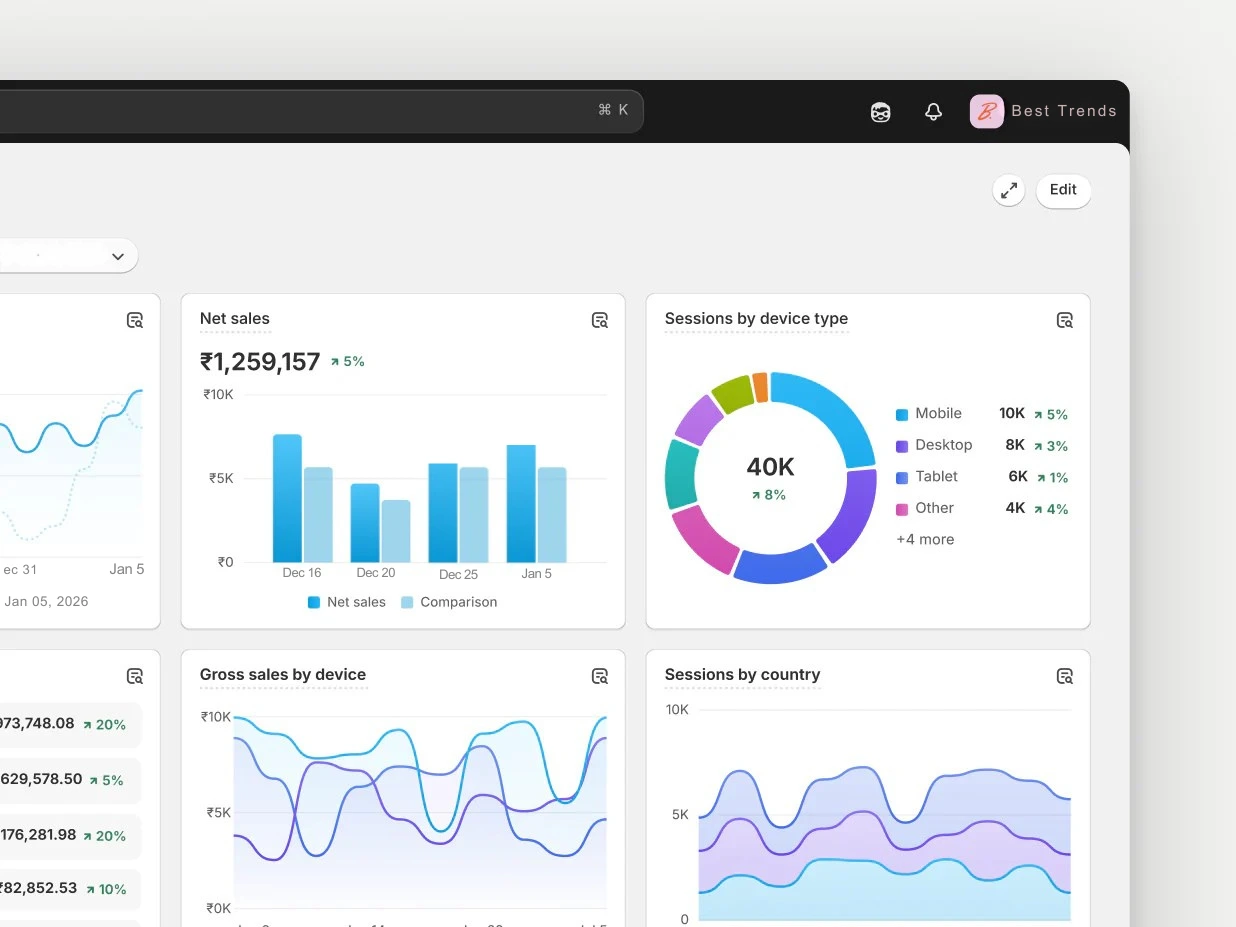Screen dimensions: 1236x927
Task: Click the +4 more link in legend
Action: (x=925, y=539)
